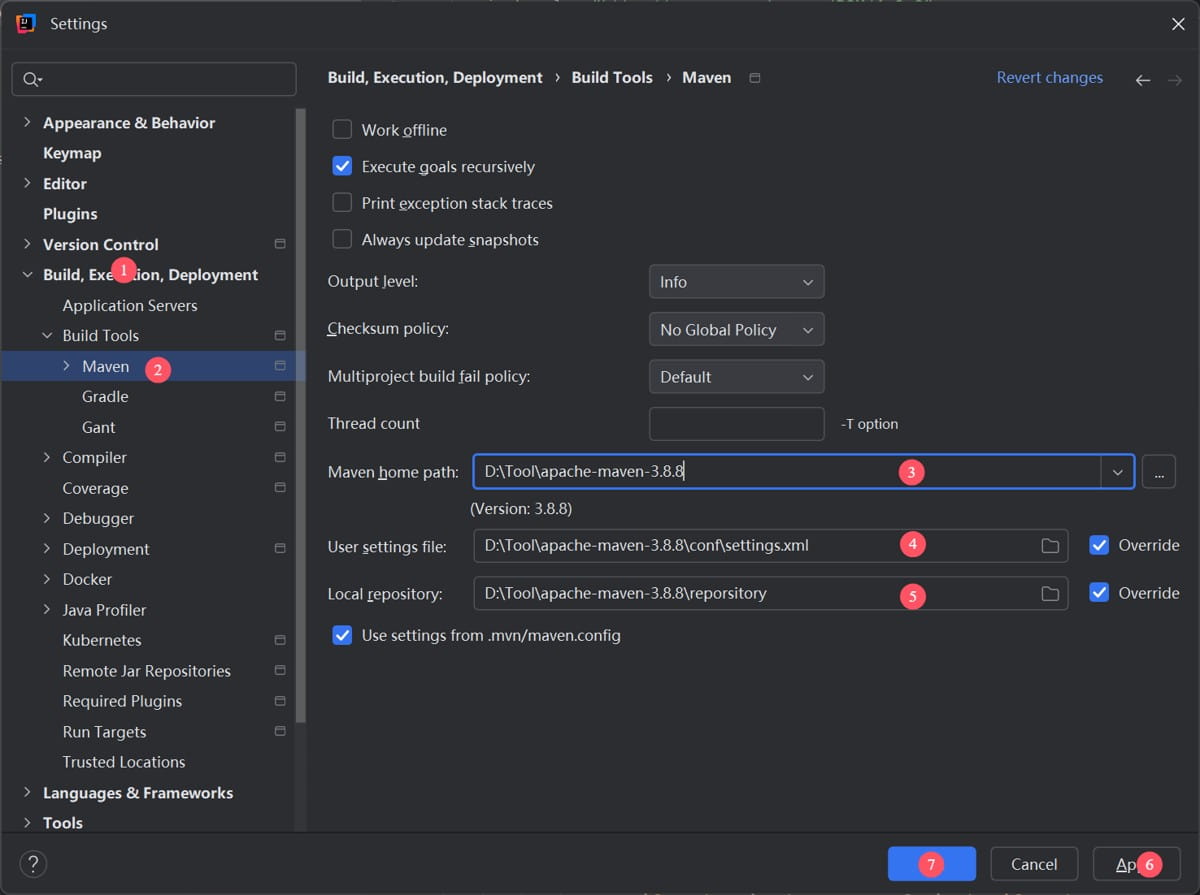Uncheck Use settings from .mvn/maven.config

coord(342,635)
